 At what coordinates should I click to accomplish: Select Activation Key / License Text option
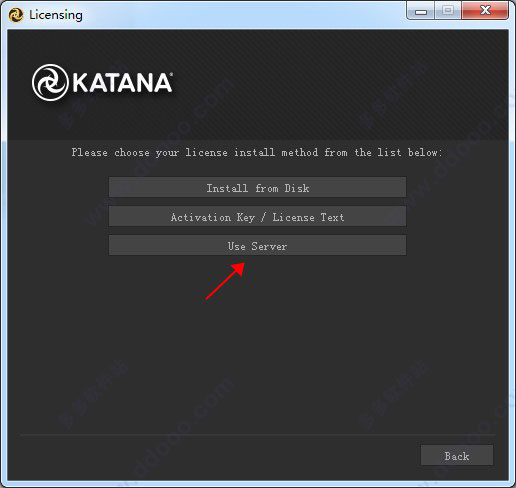click(x=257, y=217)
